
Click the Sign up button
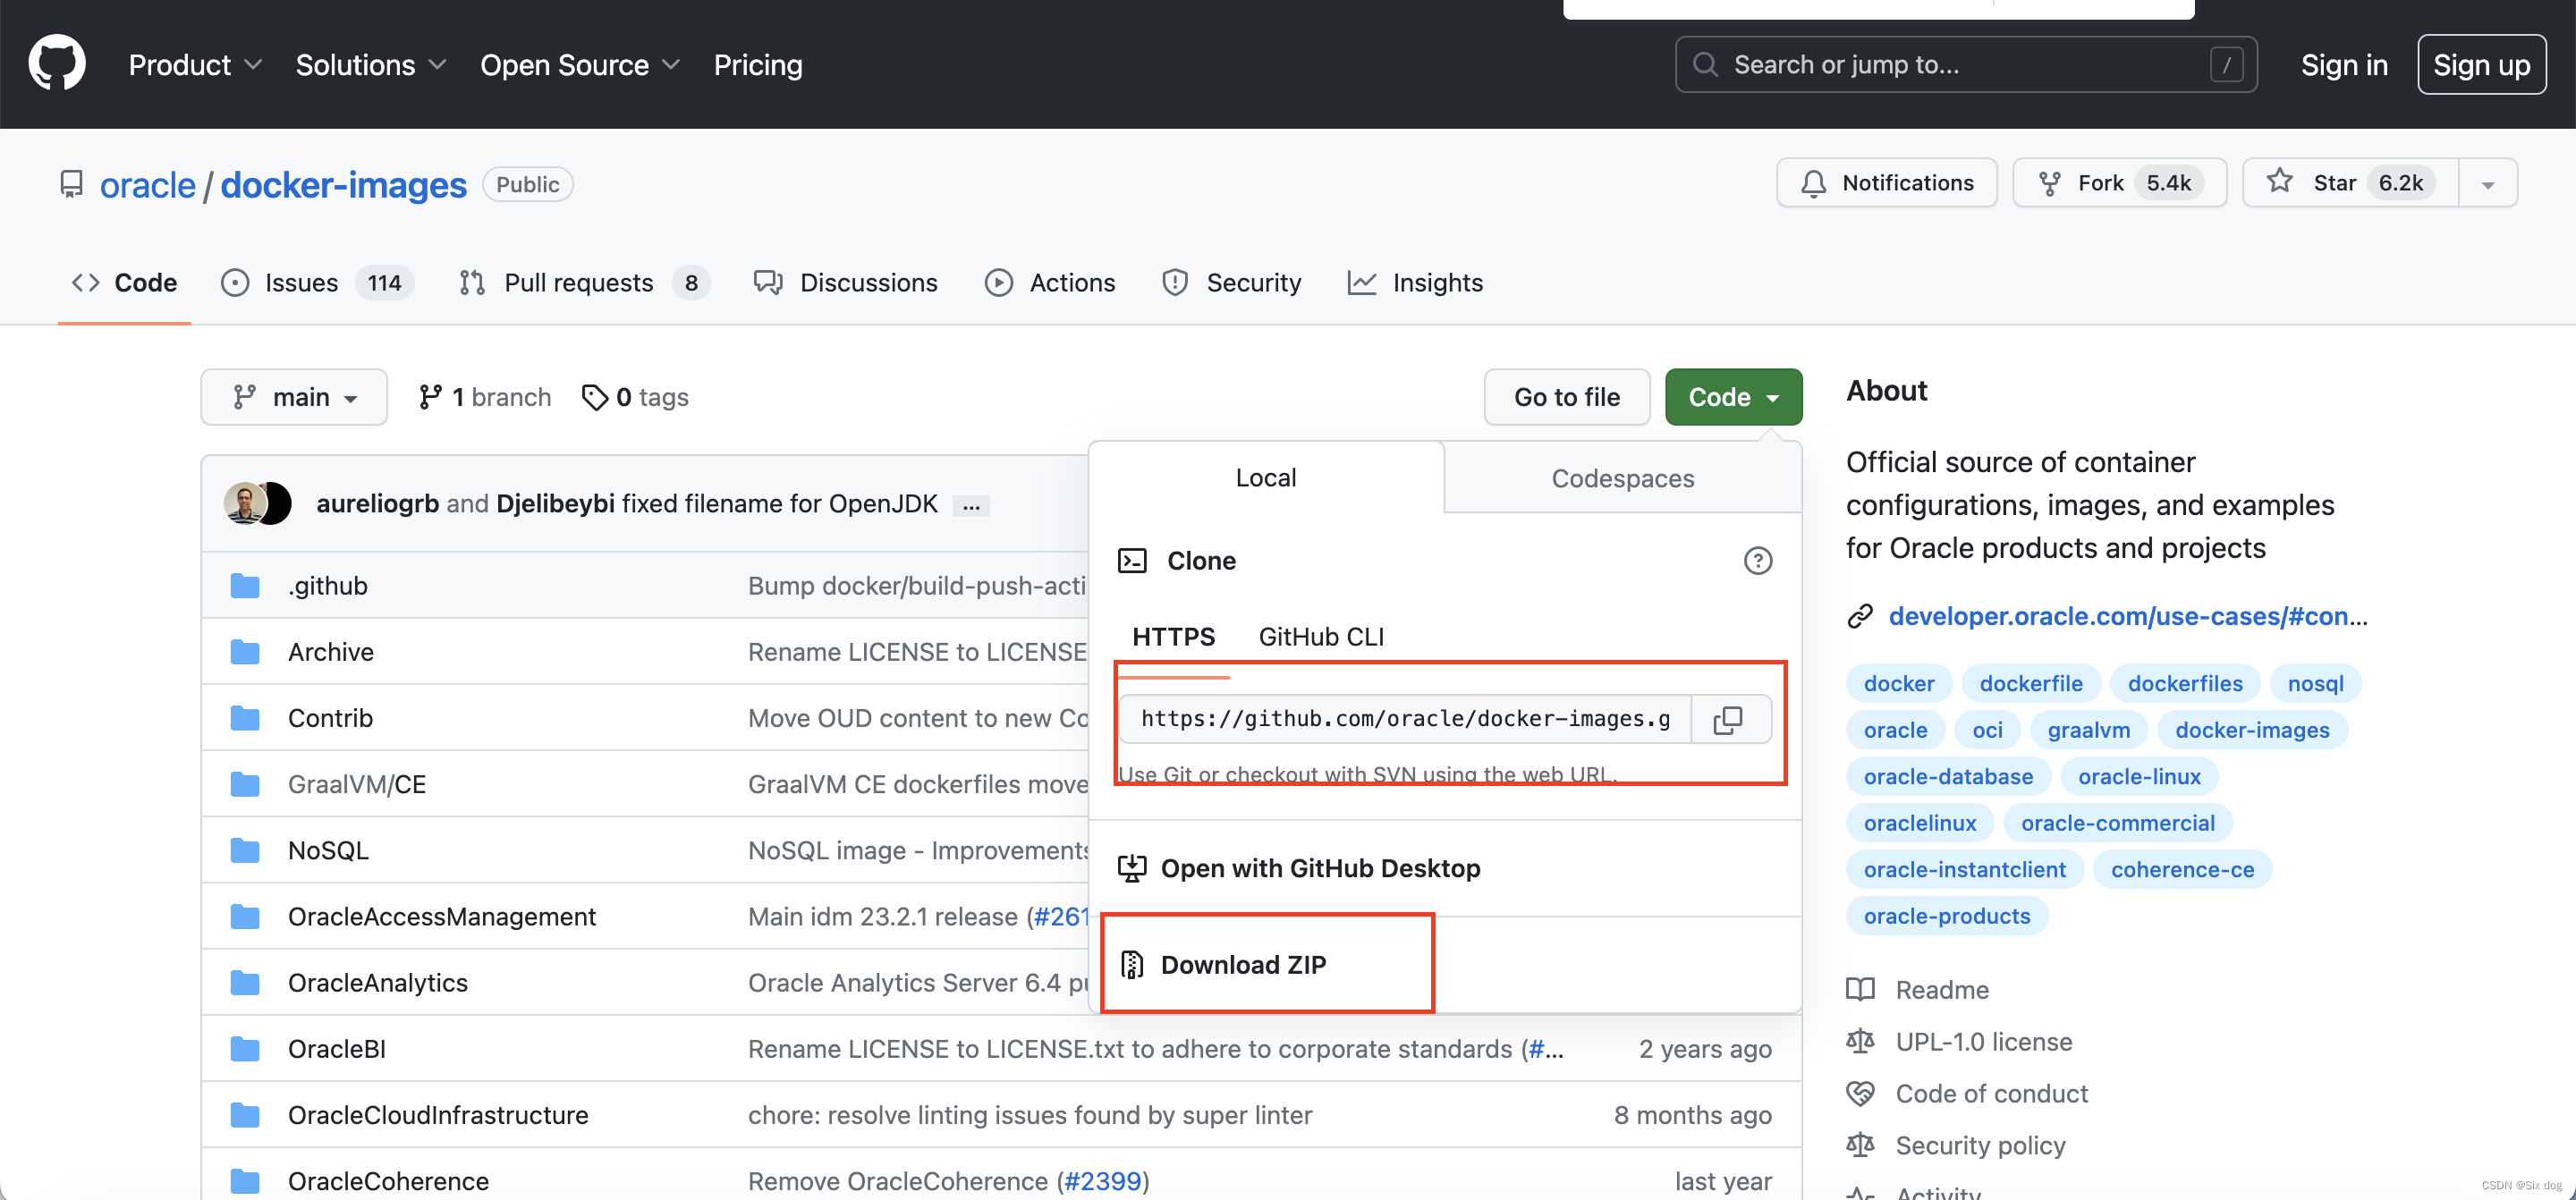click(x=2481, y=65)
